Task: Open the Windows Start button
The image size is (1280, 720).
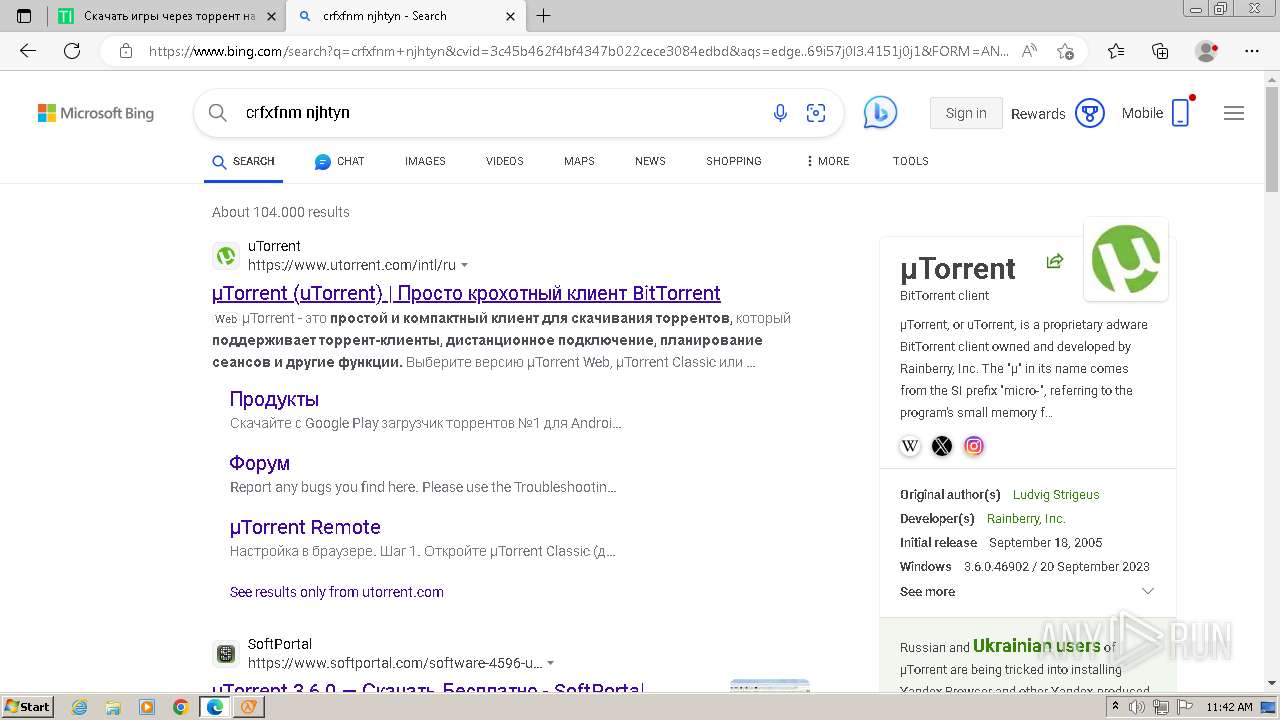Action: pyautogui.click(x=28, y=706)
